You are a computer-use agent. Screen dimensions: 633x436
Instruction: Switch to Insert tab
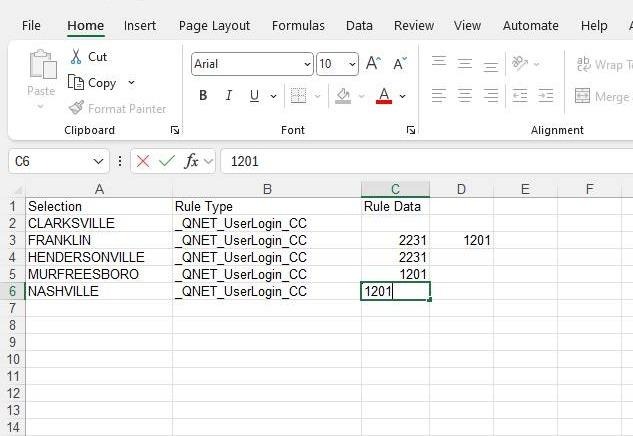point(140,25)
